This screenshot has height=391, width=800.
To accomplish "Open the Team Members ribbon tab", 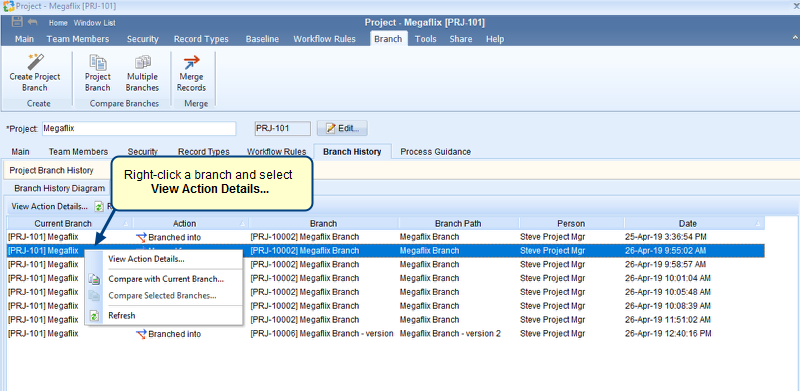I will [78, 39].
